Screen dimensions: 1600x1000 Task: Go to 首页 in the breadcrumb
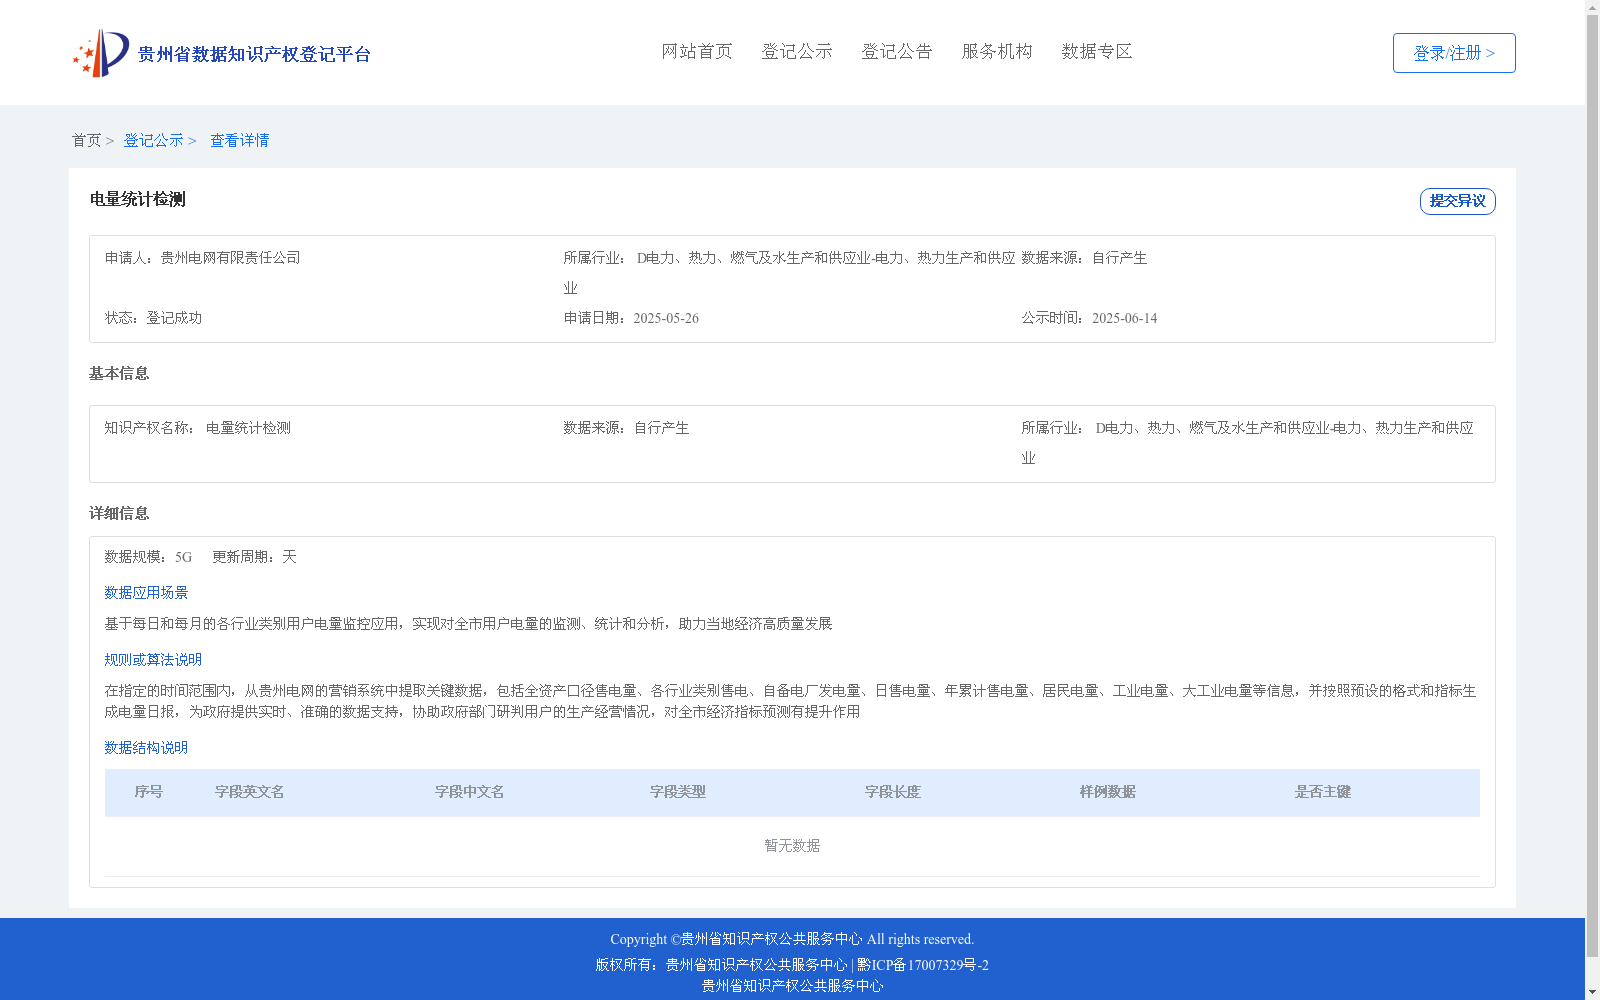pyautogui.click(x=86, y=141)
